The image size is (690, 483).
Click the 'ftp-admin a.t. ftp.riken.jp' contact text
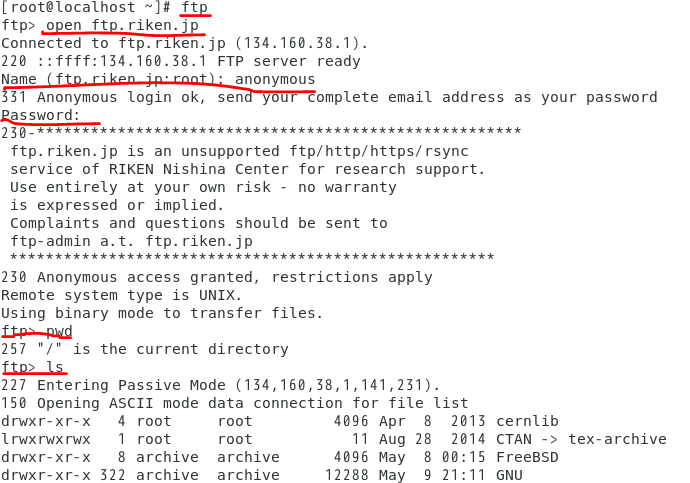click(x=132, y=241)
